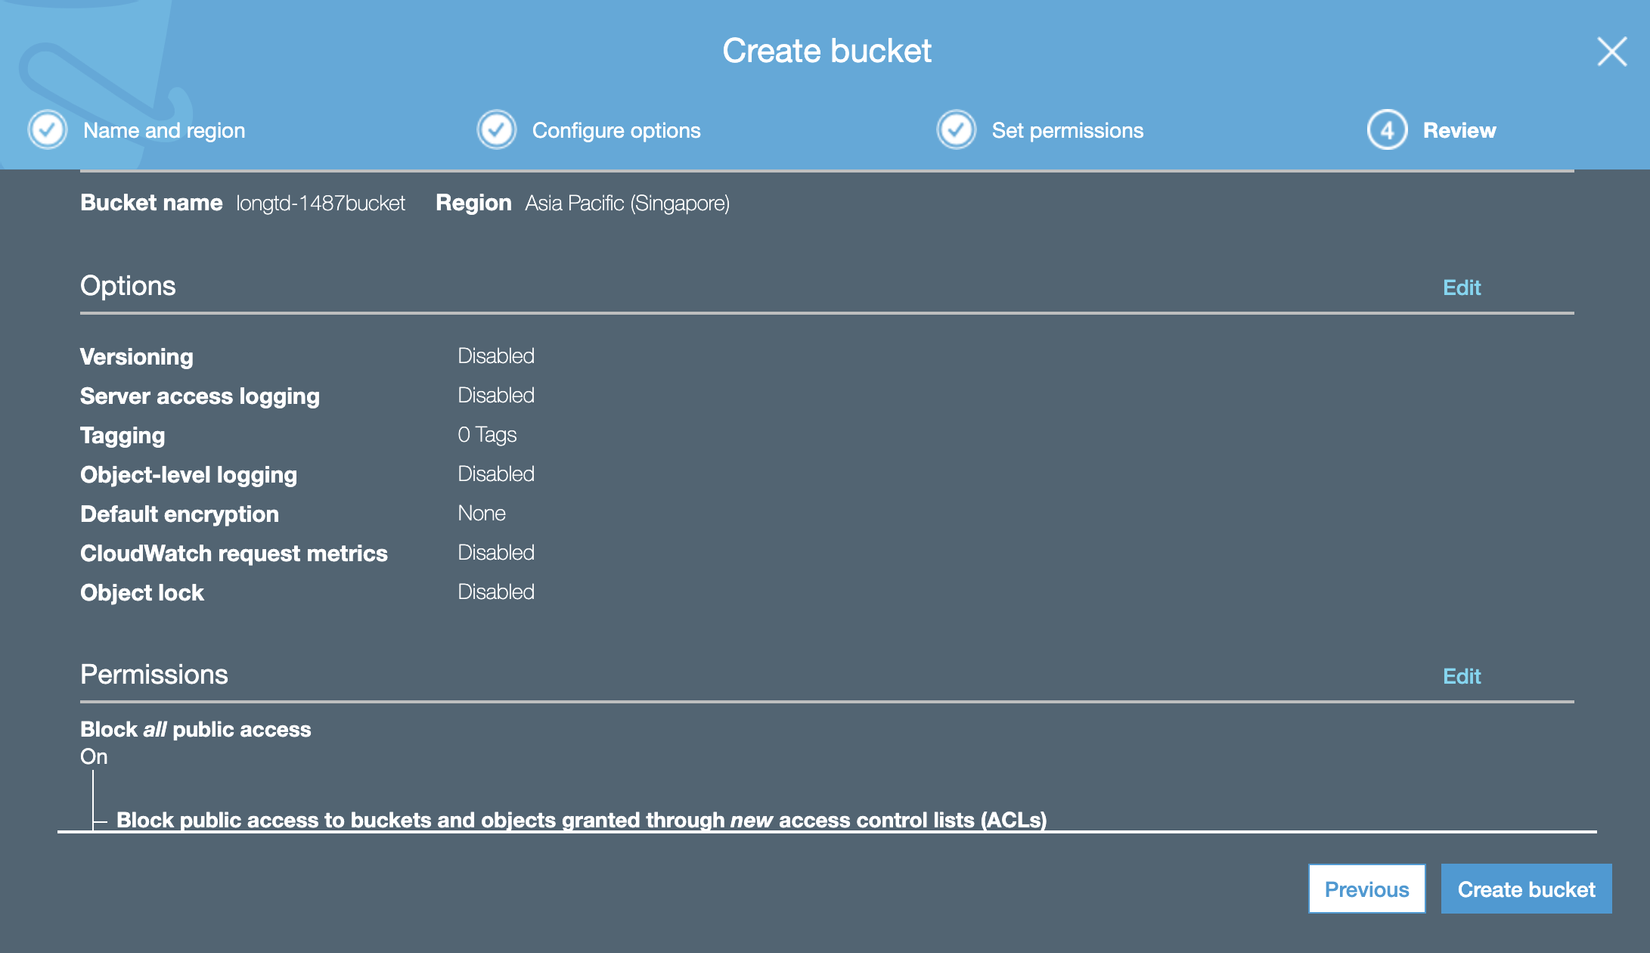Go back with the Previous button
This screenshot has height=953, width=1650.
click(1366, 889)
